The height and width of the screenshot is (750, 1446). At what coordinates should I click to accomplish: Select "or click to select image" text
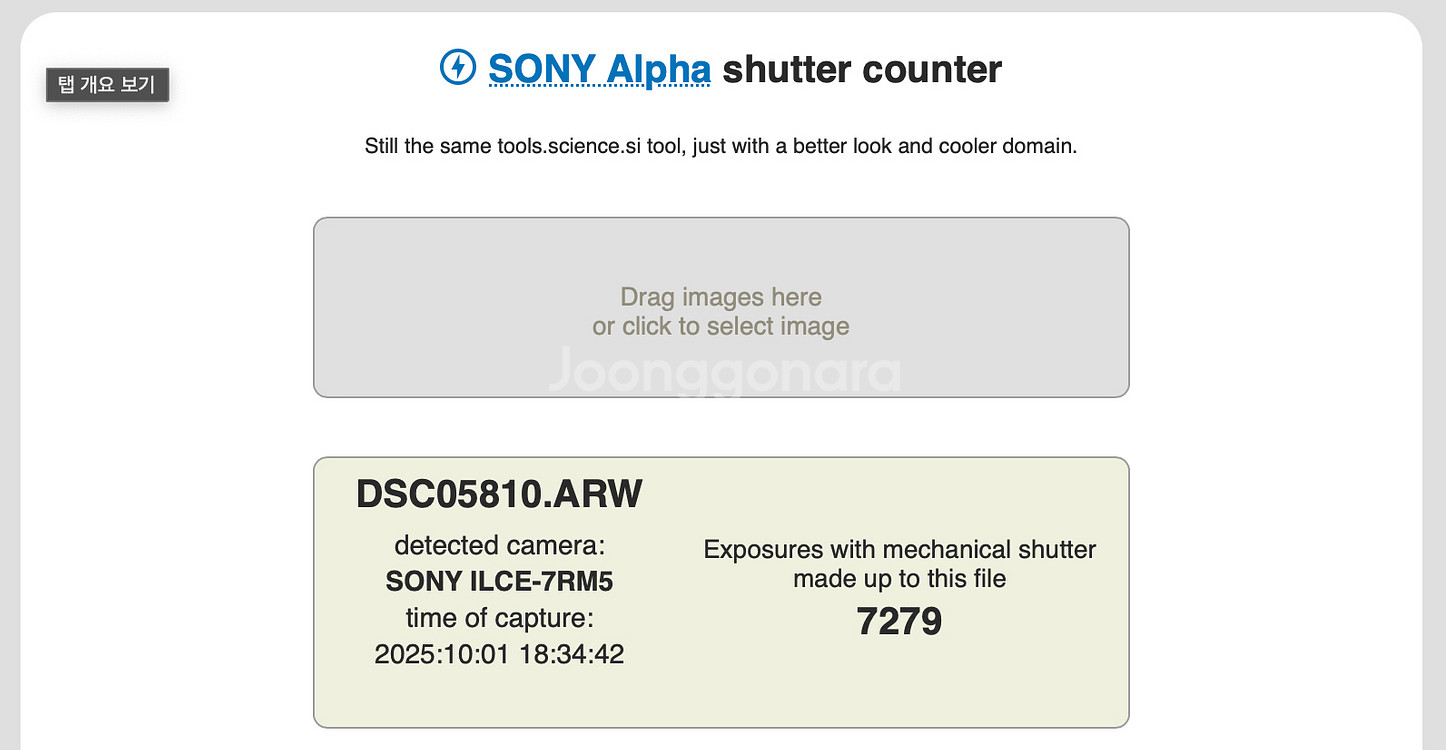[720, 326]
